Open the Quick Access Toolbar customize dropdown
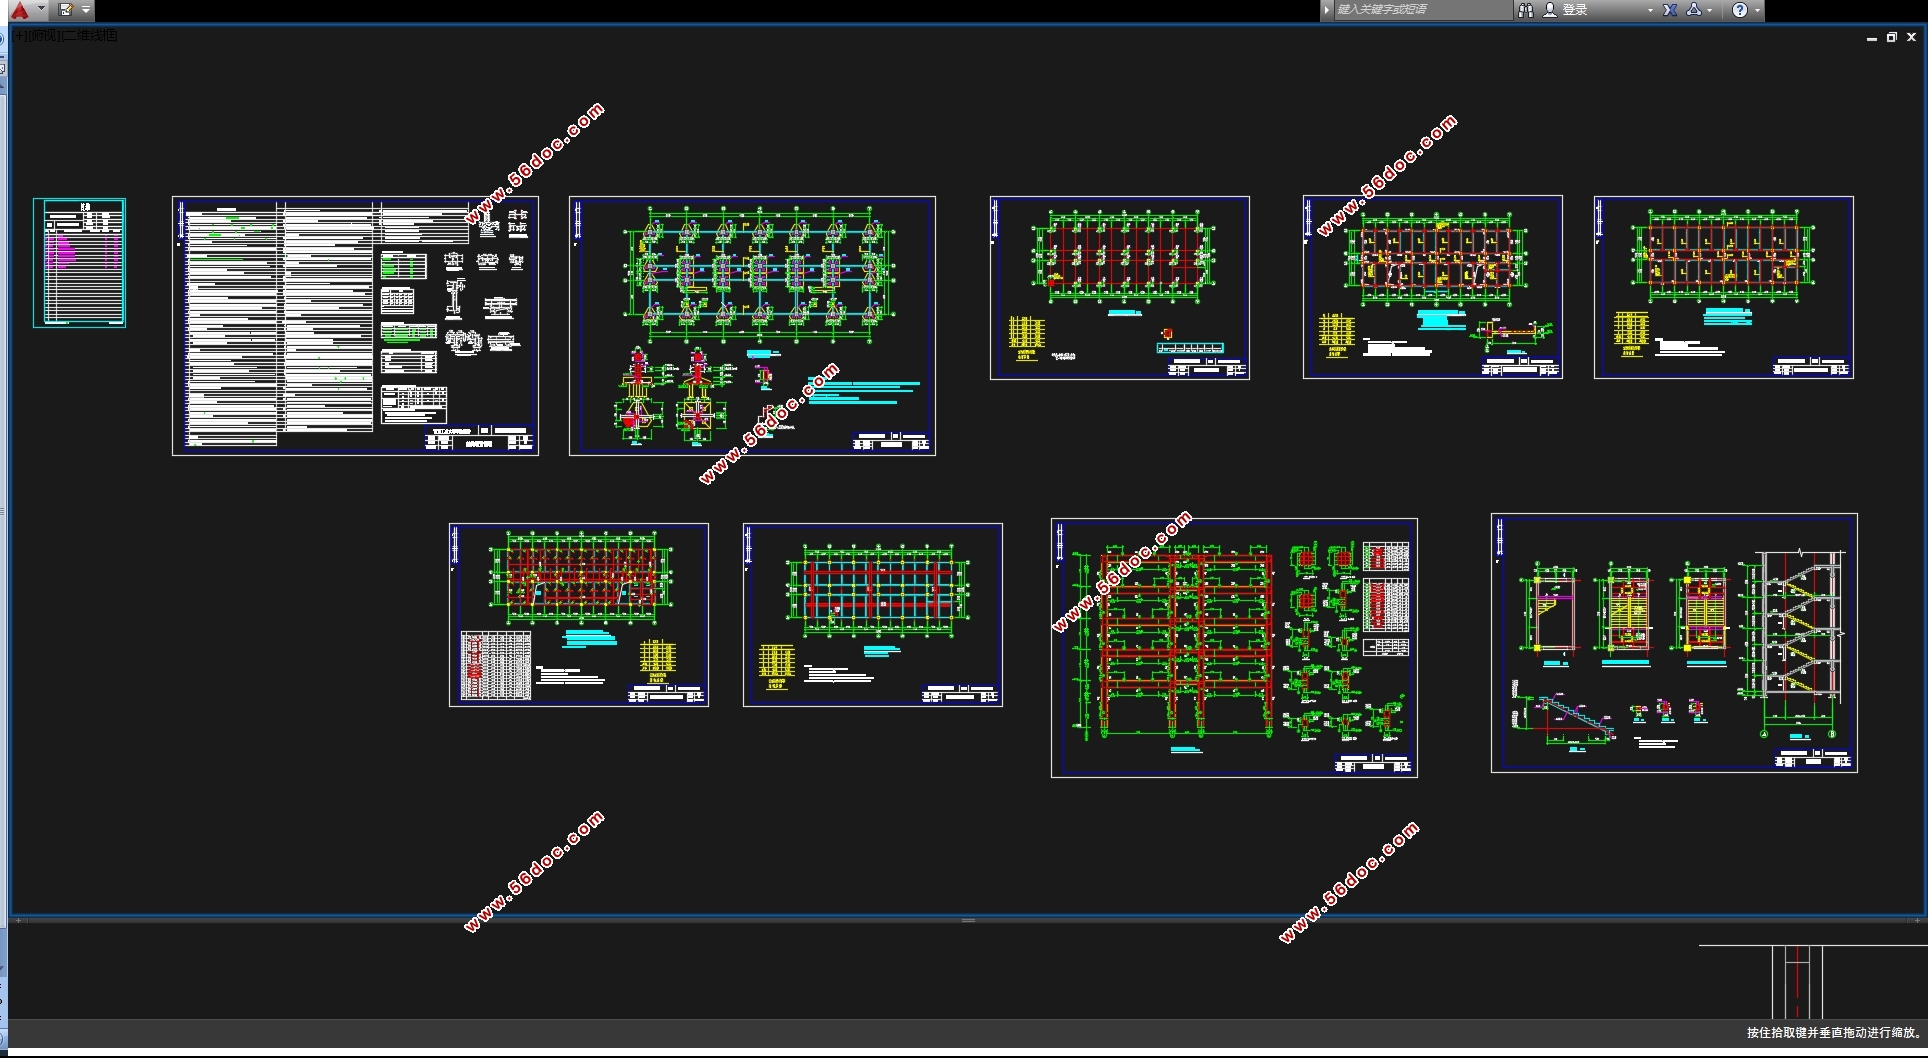This screenshot has width=1928, height=1058. click(86, 10)
